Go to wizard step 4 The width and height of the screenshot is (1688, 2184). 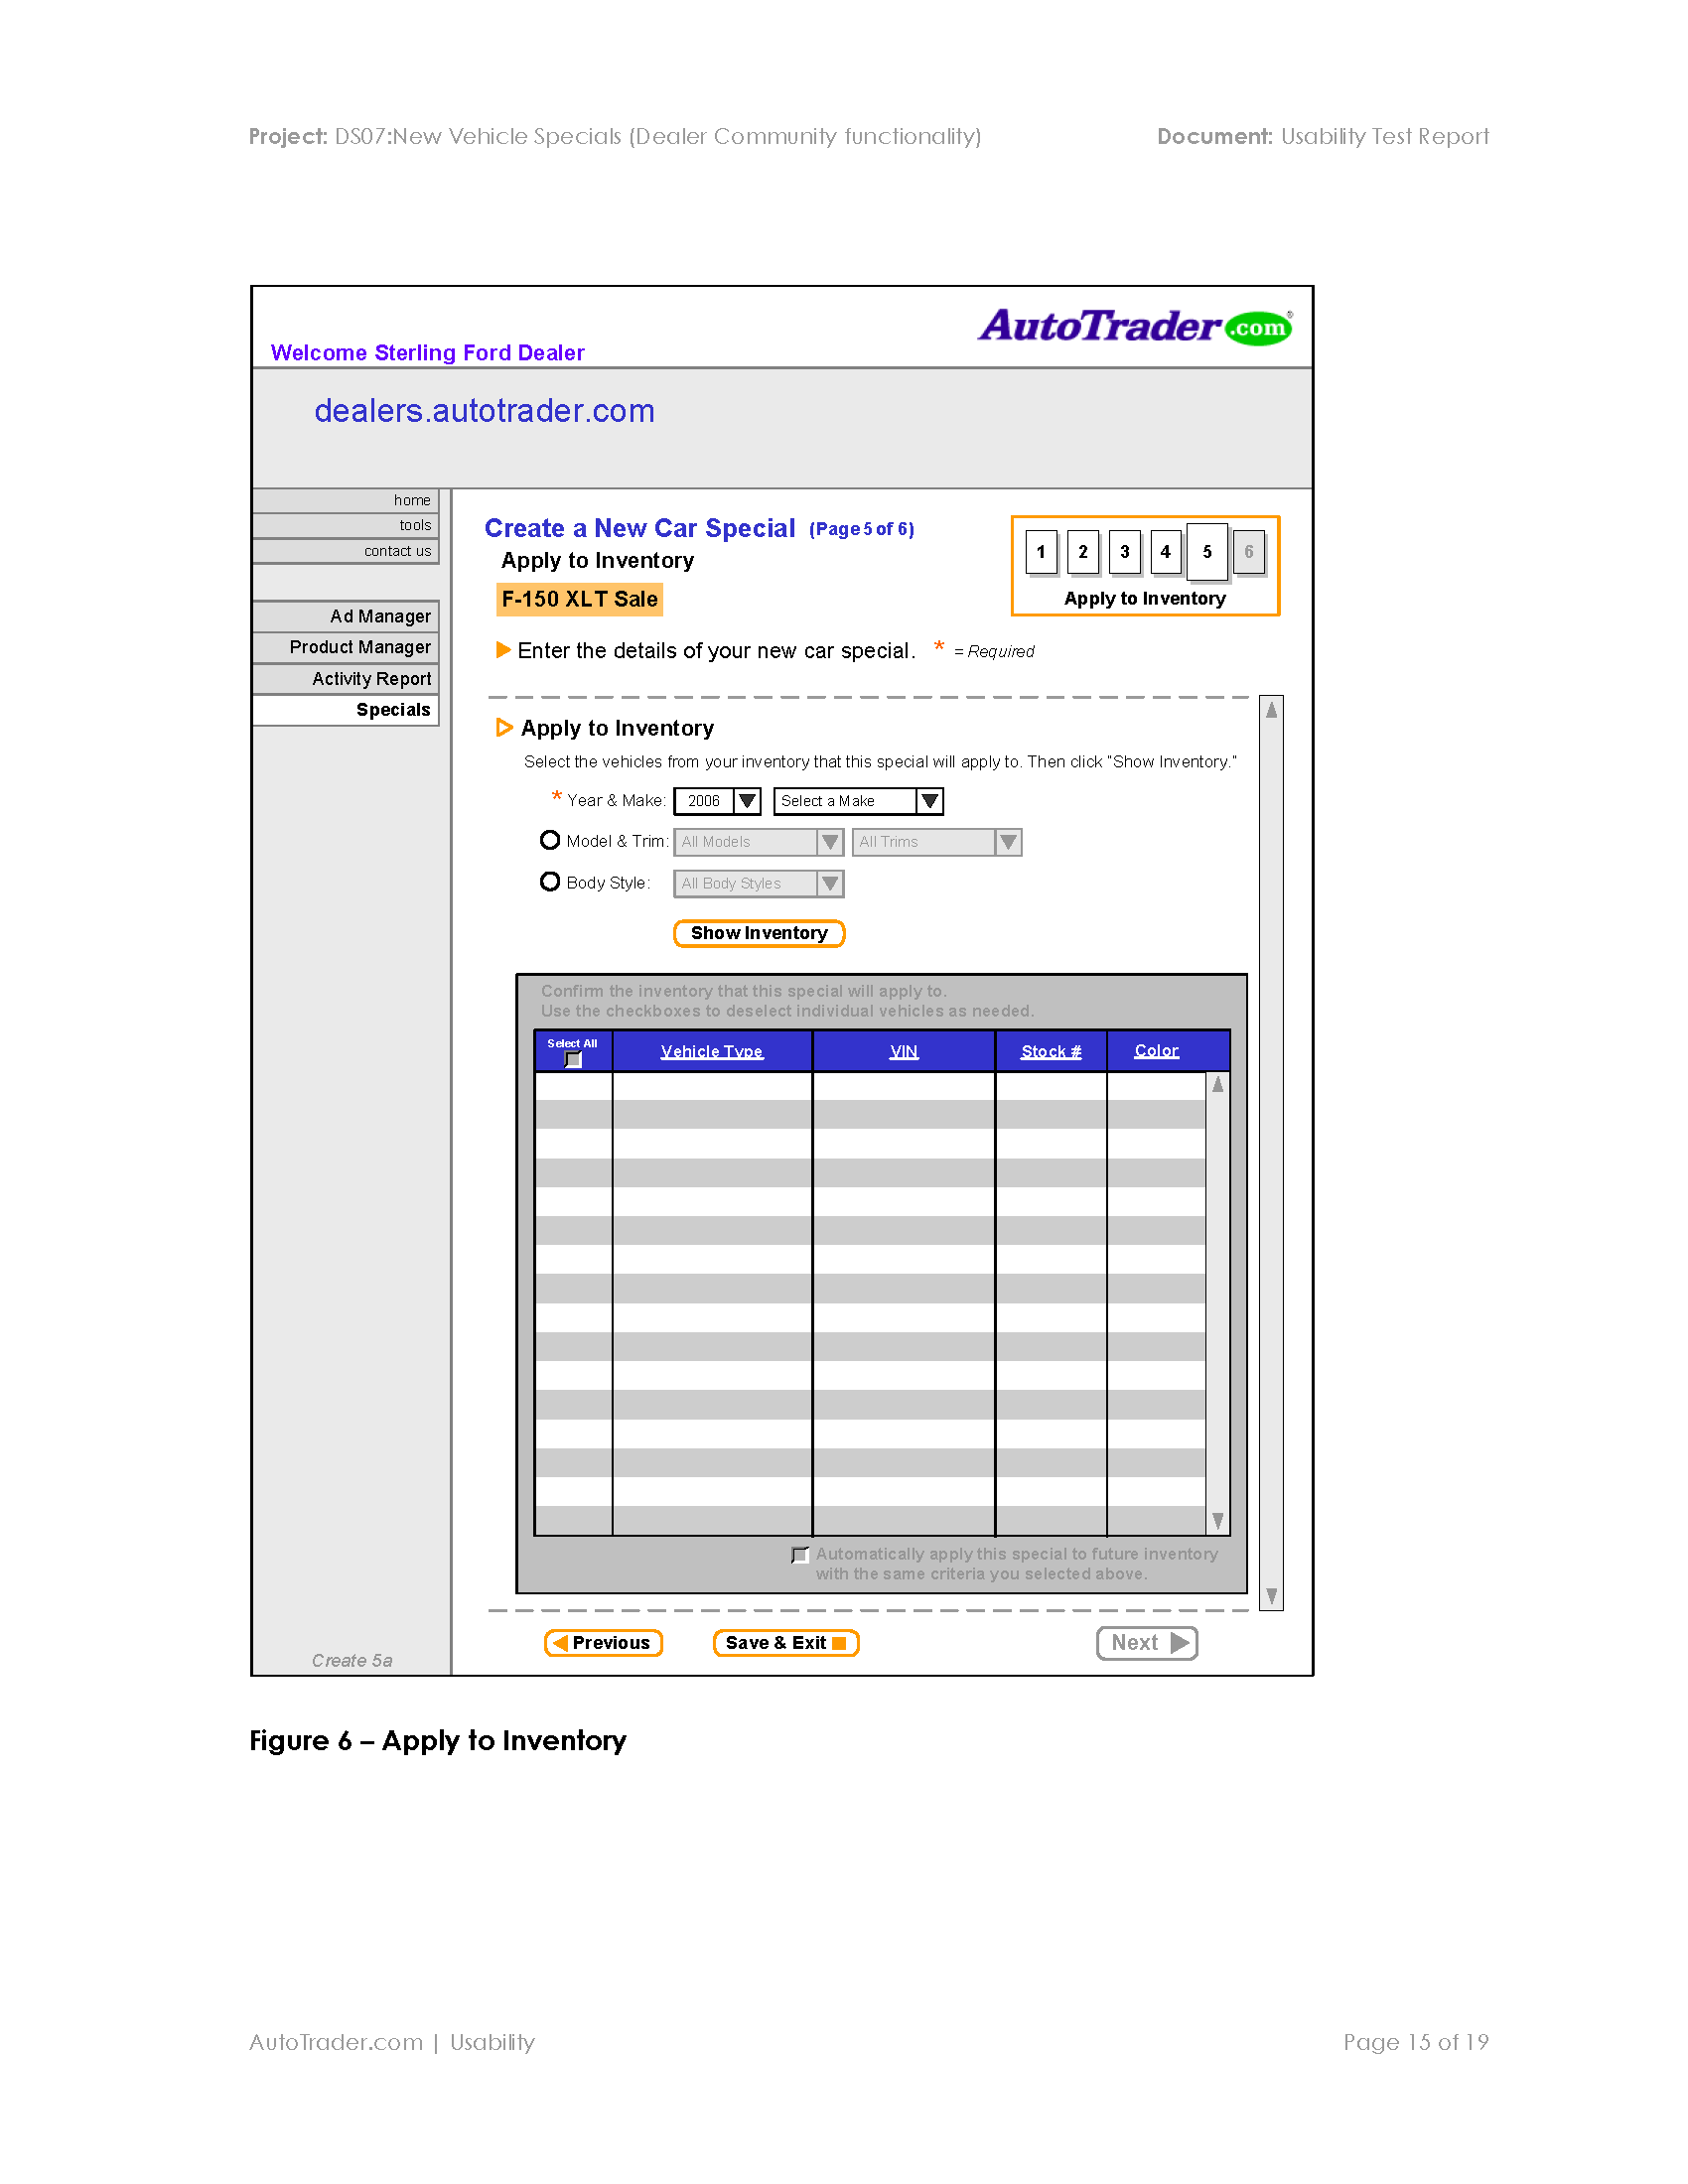[x=1166, y=552]
